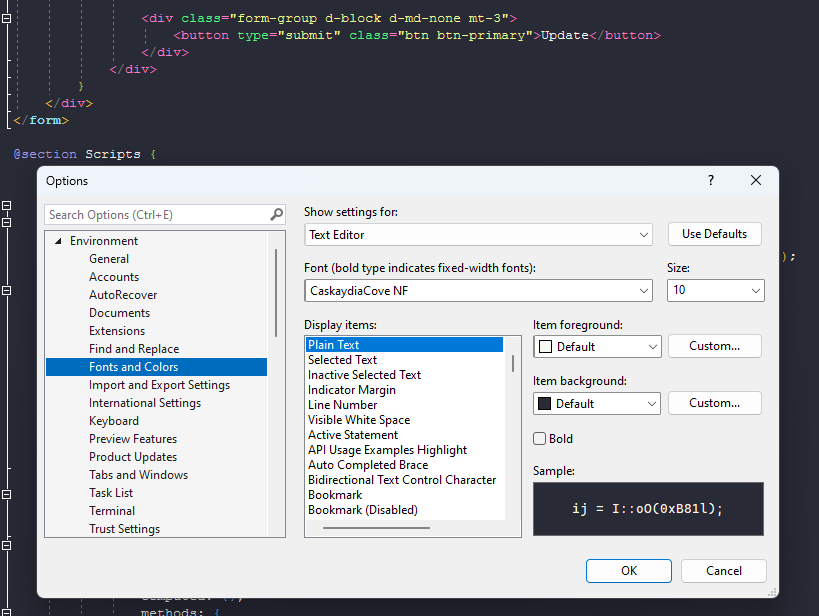The image size is (819, 616).
Task: Collapse a code region using a margin fold icon
Action: (x=8, y=206)
